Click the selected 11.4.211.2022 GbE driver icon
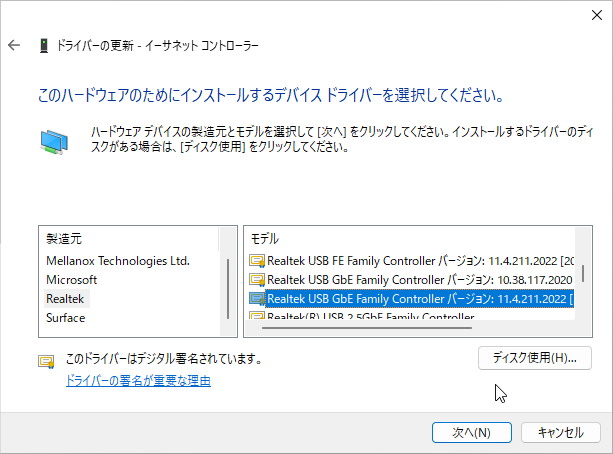The image size is (613, 454). pos(256,298)
